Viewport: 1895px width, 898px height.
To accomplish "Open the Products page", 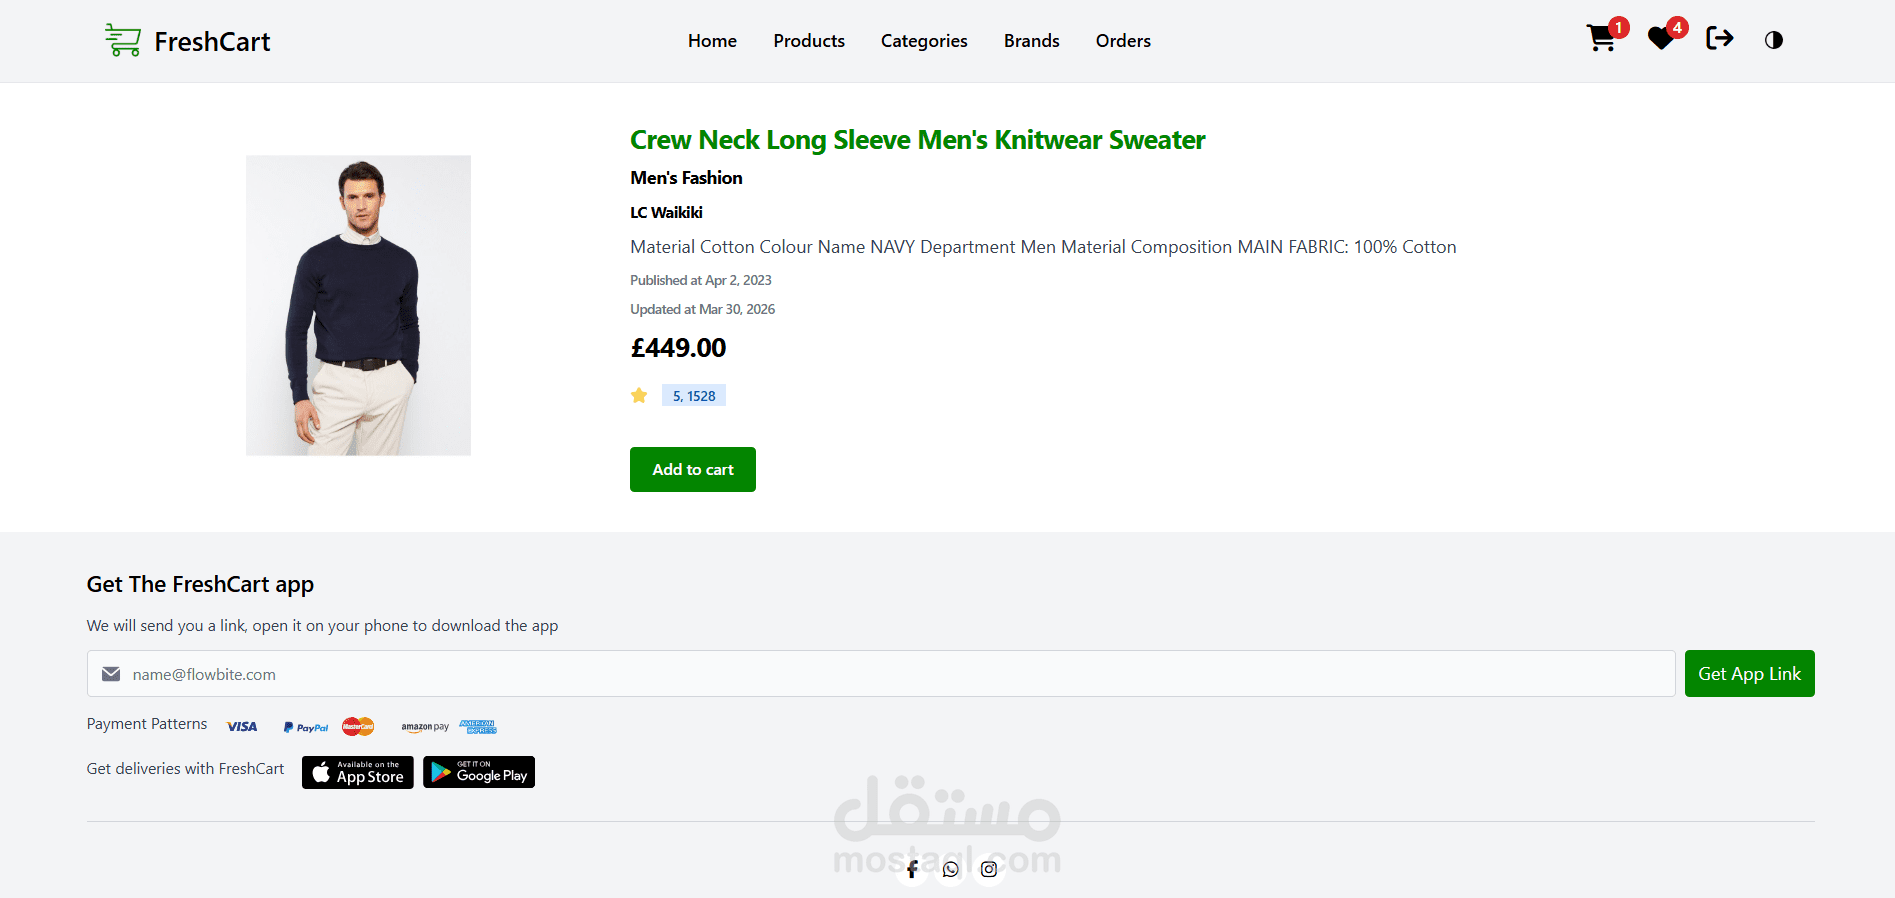I will coord(809,41).
